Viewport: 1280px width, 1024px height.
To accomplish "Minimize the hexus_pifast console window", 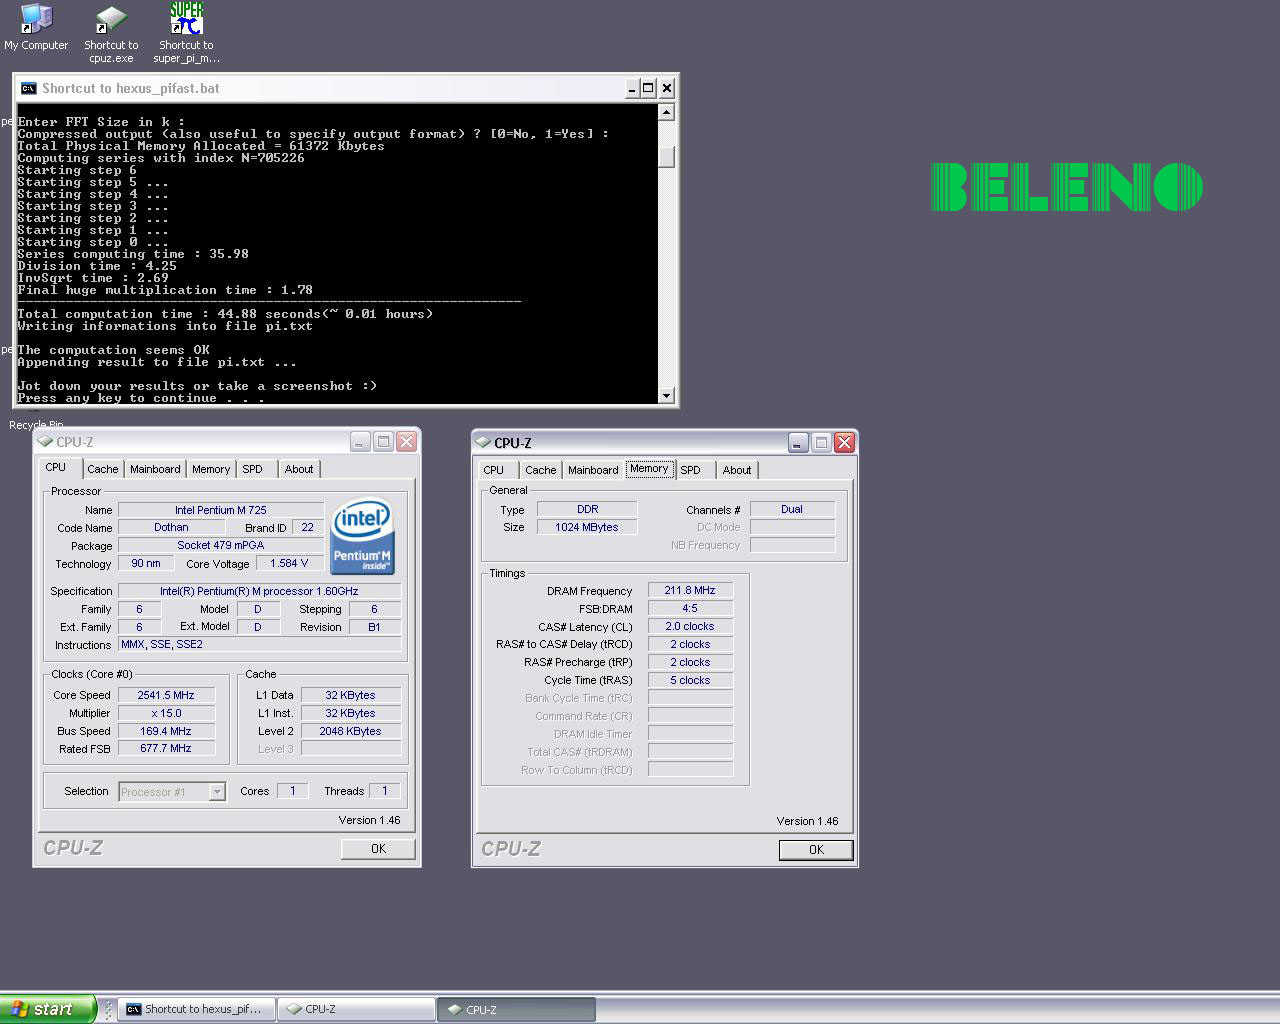I will pos(632,88).
